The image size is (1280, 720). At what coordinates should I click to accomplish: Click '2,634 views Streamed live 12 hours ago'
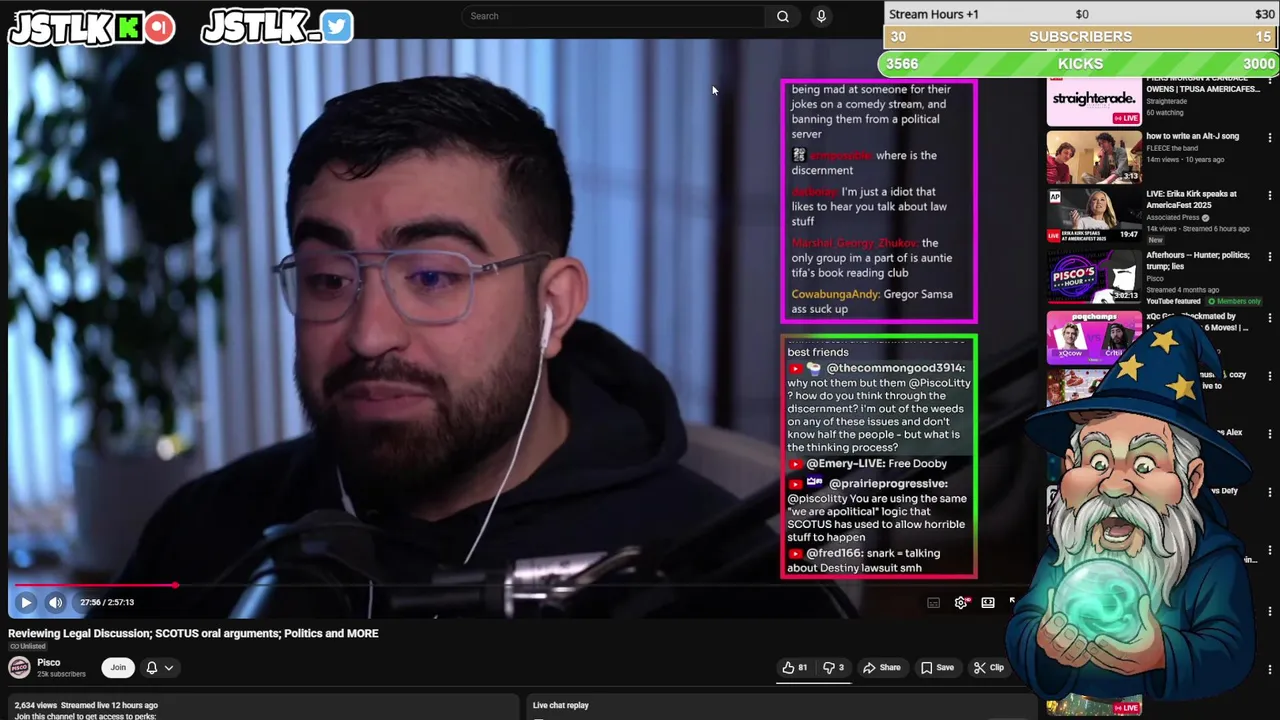[x=86, y=705]
